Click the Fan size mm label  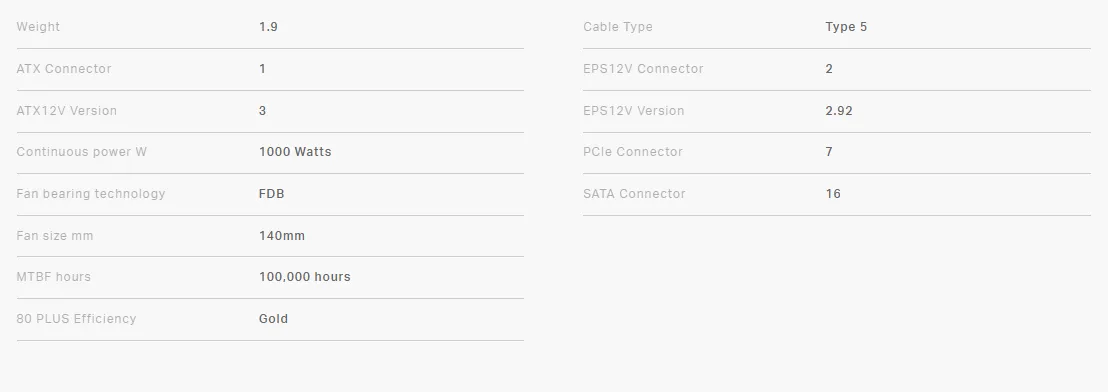54,235
